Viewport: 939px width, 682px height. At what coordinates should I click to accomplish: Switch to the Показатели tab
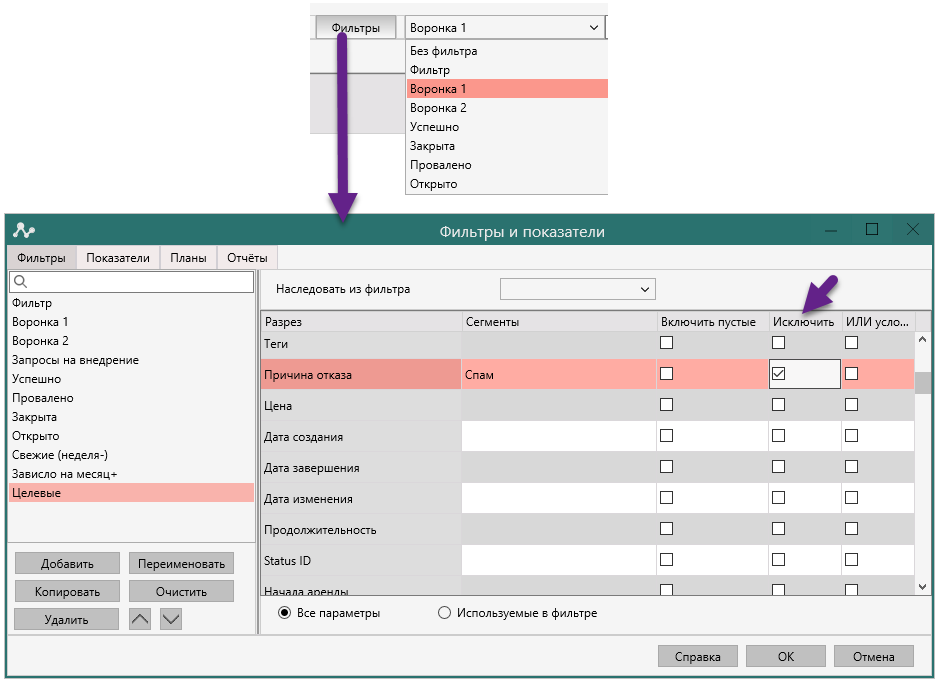click(x=118, y=258)
